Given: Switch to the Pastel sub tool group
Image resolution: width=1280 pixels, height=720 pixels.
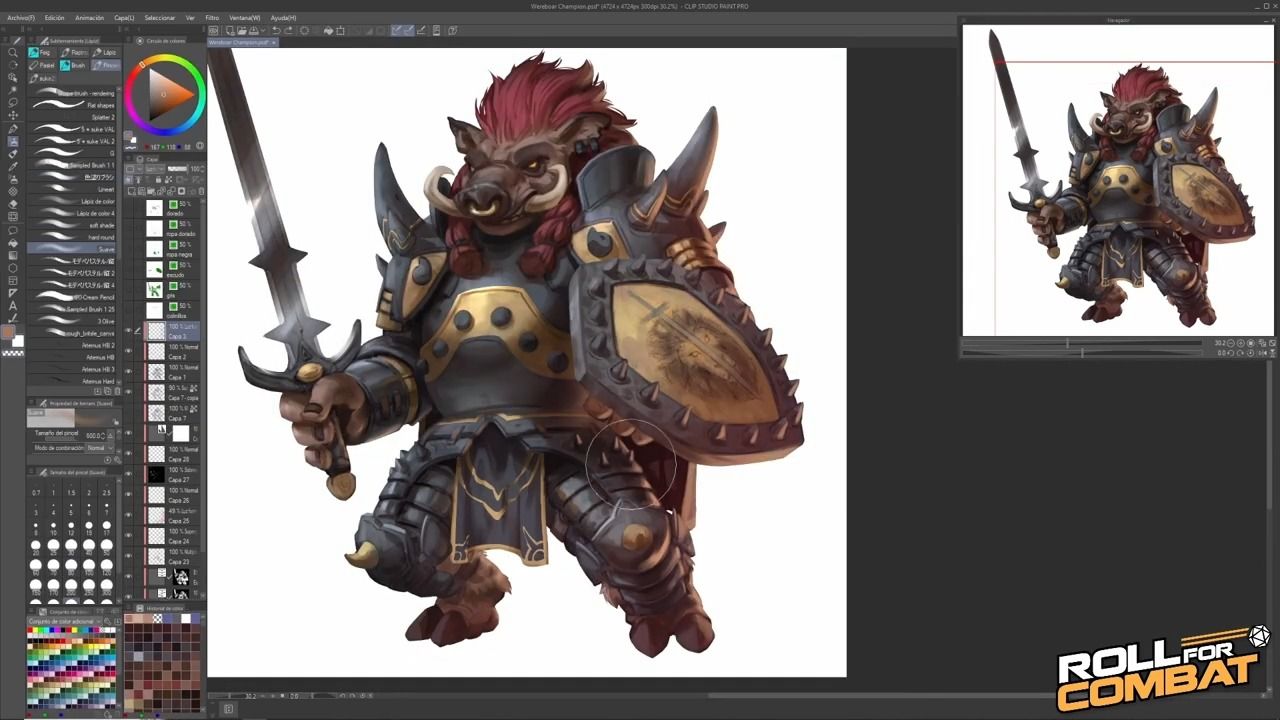Looking at the screenshot, I should pyautogui.click(x=41, y=66).
